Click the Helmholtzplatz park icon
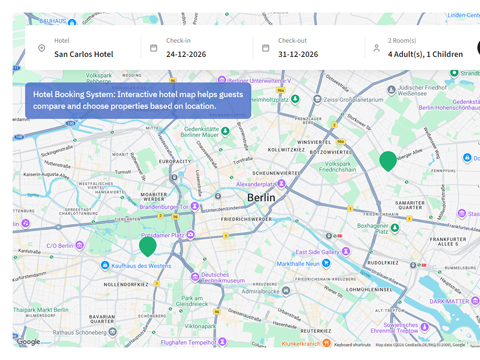480x360 pixels. [295, 99]
